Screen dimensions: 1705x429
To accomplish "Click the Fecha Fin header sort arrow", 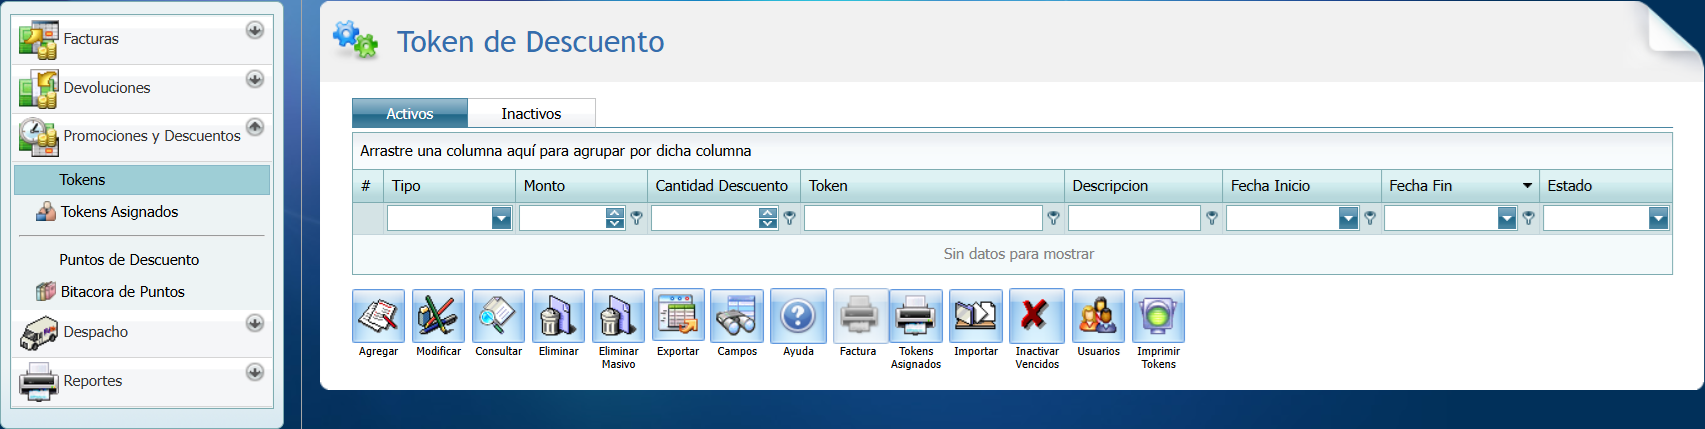I will [x=1527, y=186].
